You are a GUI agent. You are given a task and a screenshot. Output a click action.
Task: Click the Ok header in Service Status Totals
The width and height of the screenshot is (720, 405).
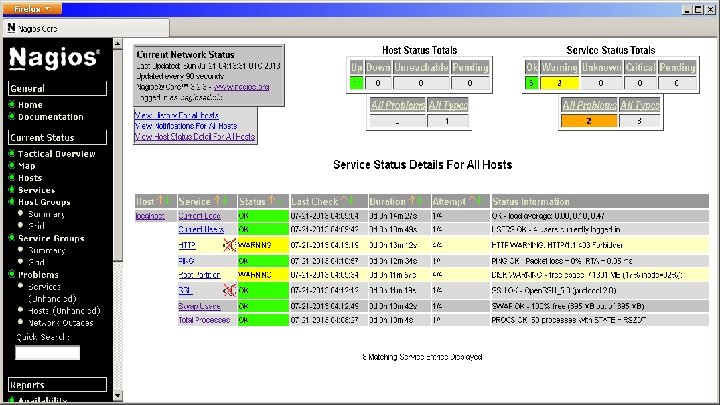click(532, 67)
